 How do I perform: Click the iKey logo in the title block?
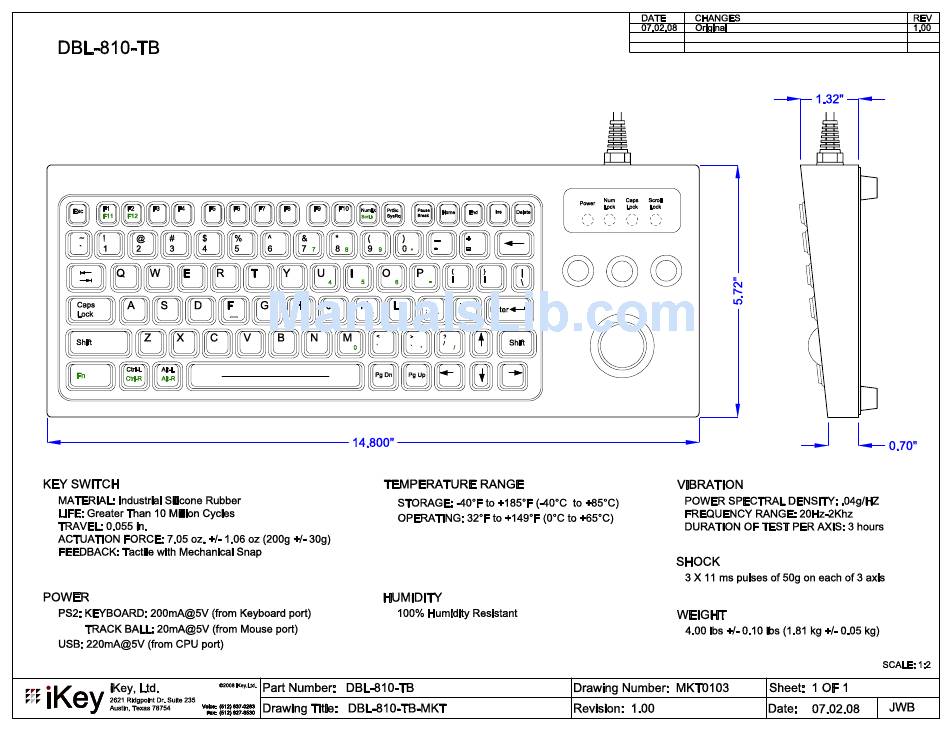pos(65,698)
